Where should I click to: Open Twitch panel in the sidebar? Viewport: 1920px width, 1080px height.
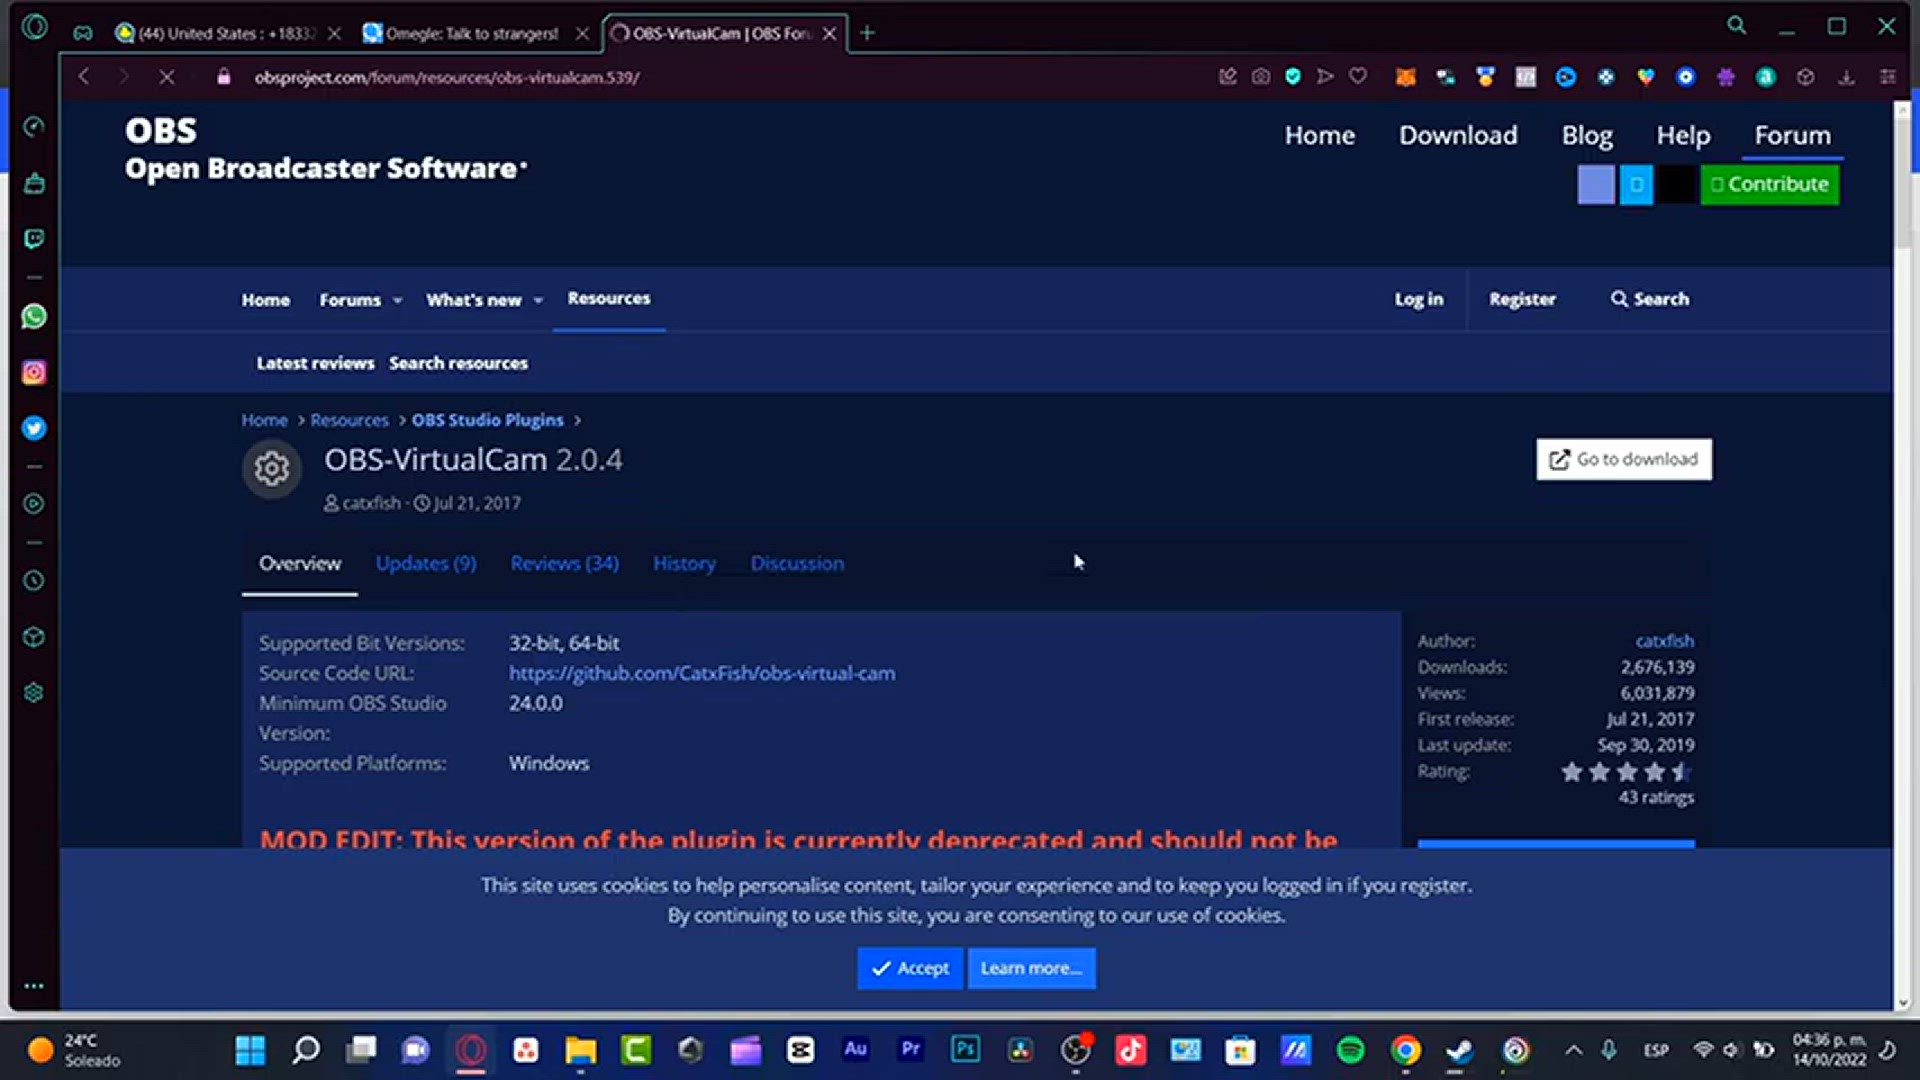(x=34, y=239)
